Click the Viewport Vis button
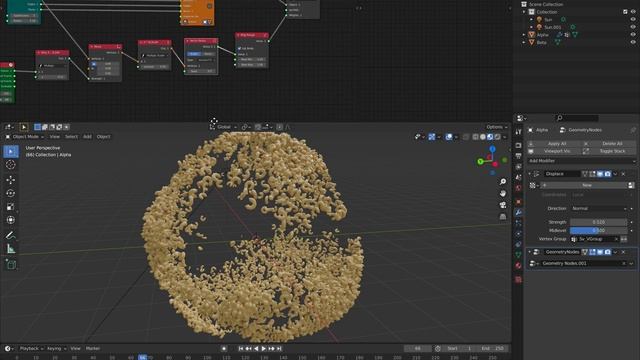This screenshot has width=640, height=360. 553,151
